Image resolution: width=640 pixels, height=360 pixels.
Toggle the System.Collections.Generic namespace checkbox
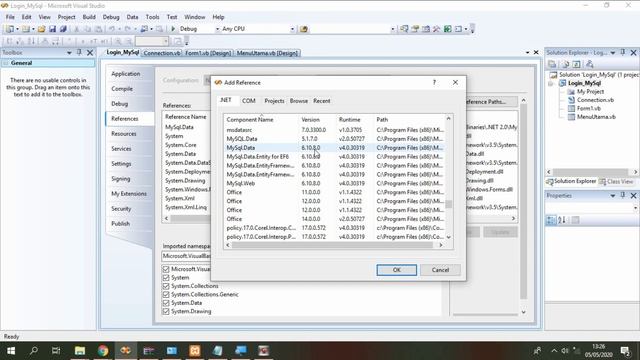click(166, 294)
